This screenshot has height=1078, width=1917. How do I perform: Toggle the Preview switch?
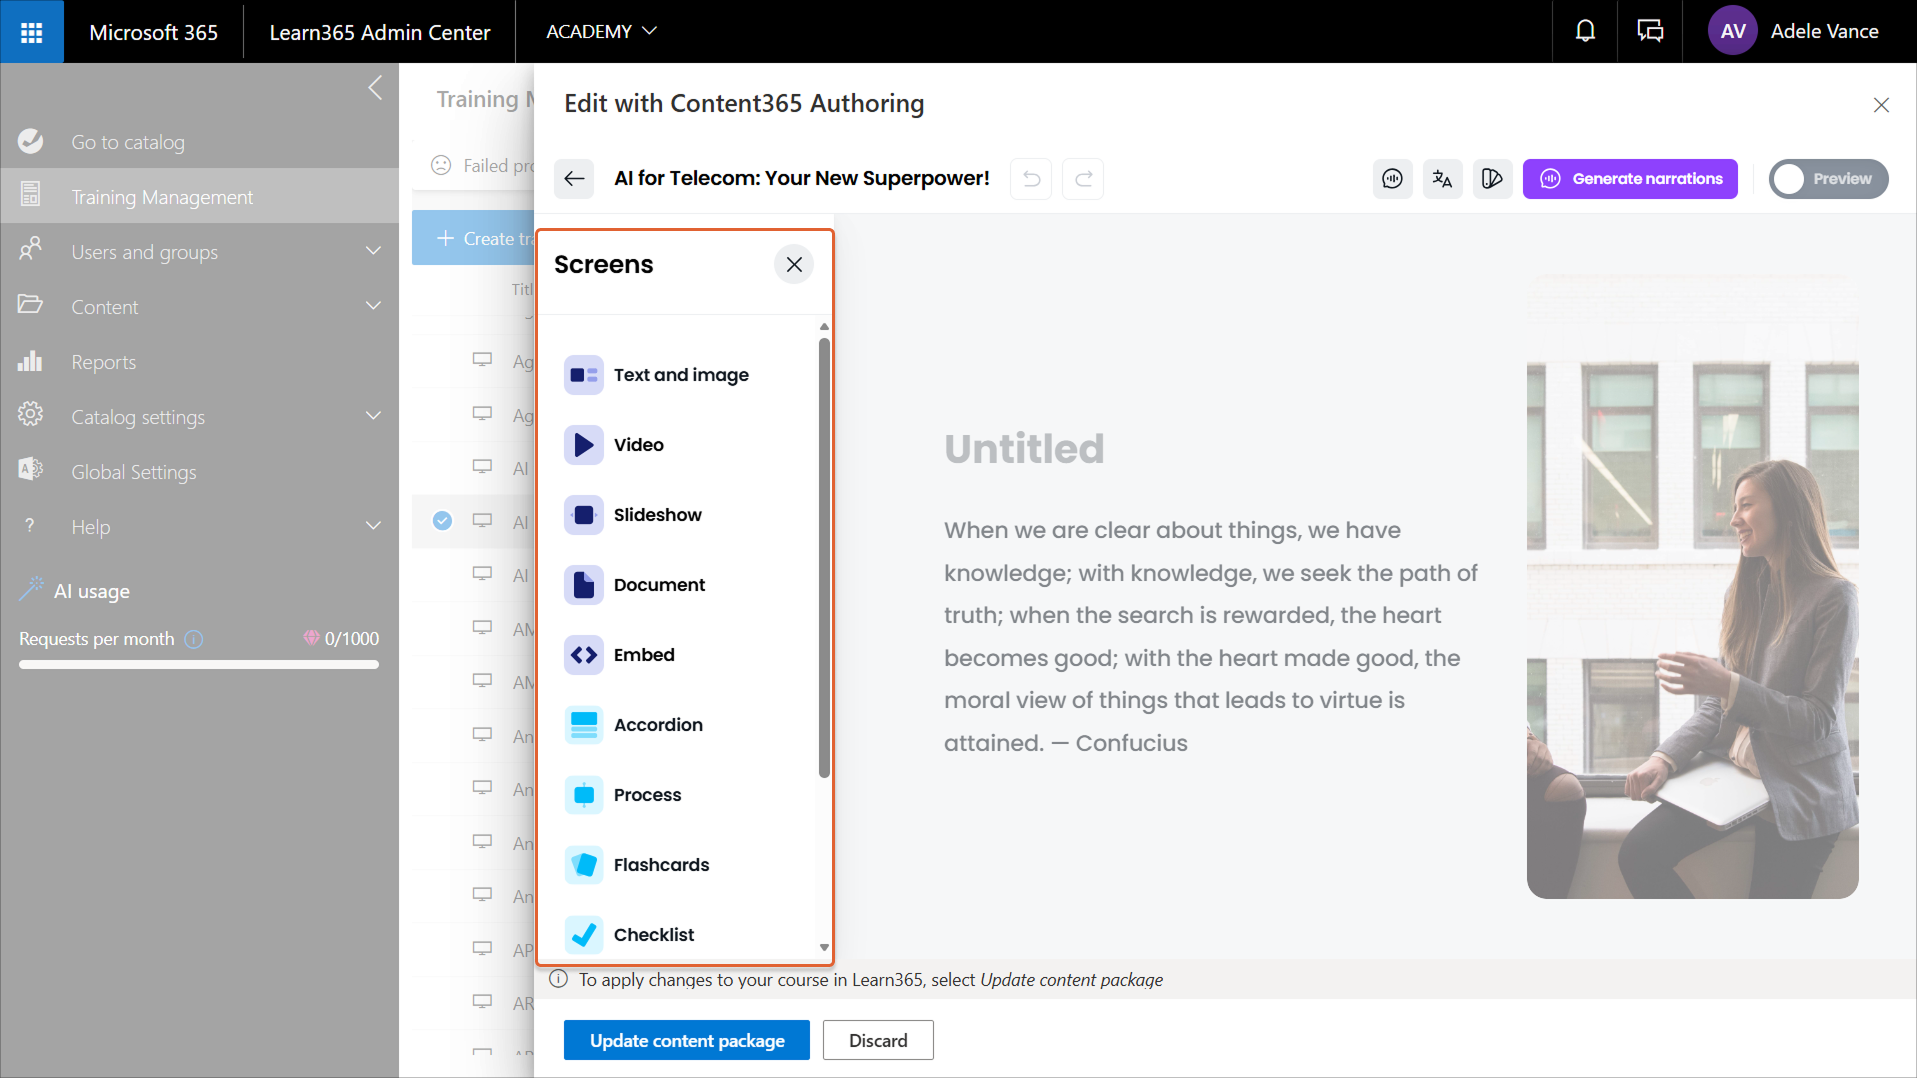pos(1827,179)
